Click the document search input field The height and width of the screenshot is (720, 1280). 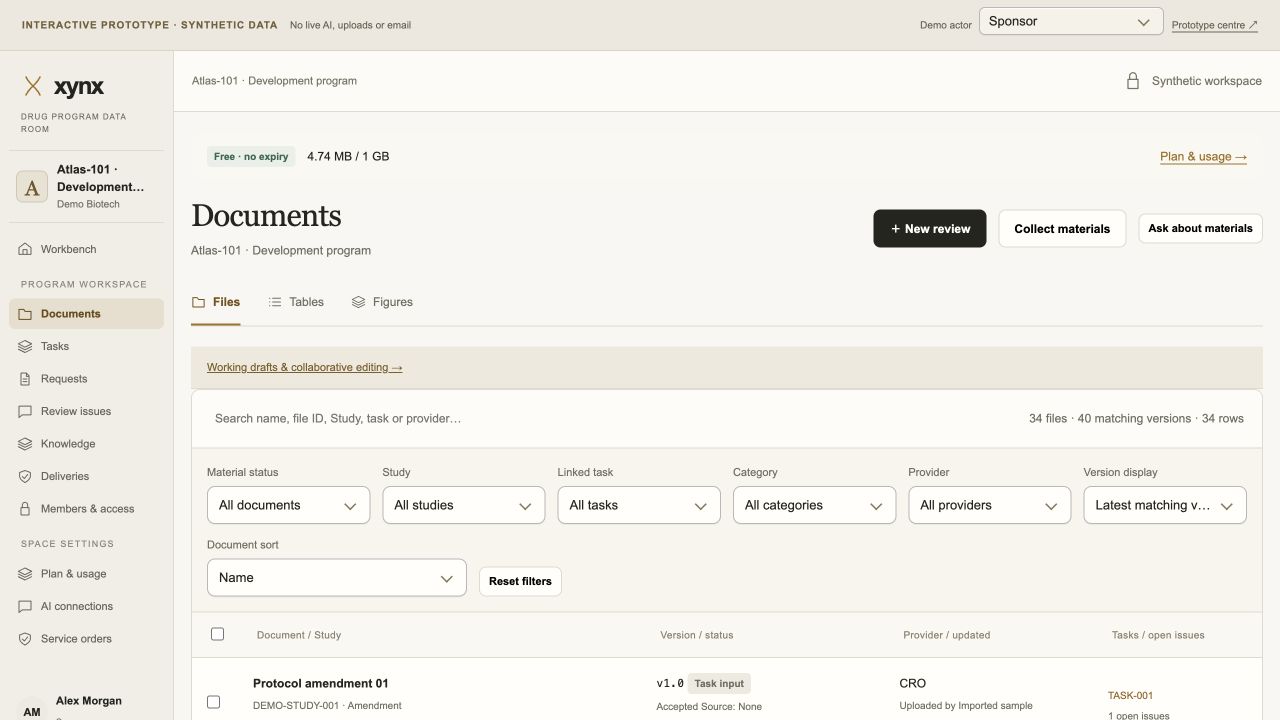pyautogui.click(x=610, y=418)
